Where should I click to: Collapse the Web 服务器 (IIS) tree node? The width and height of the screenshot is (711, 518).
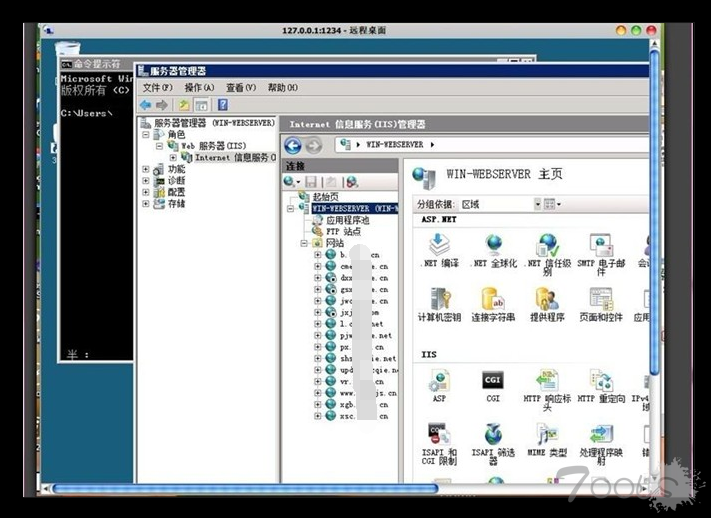point(159,146)
